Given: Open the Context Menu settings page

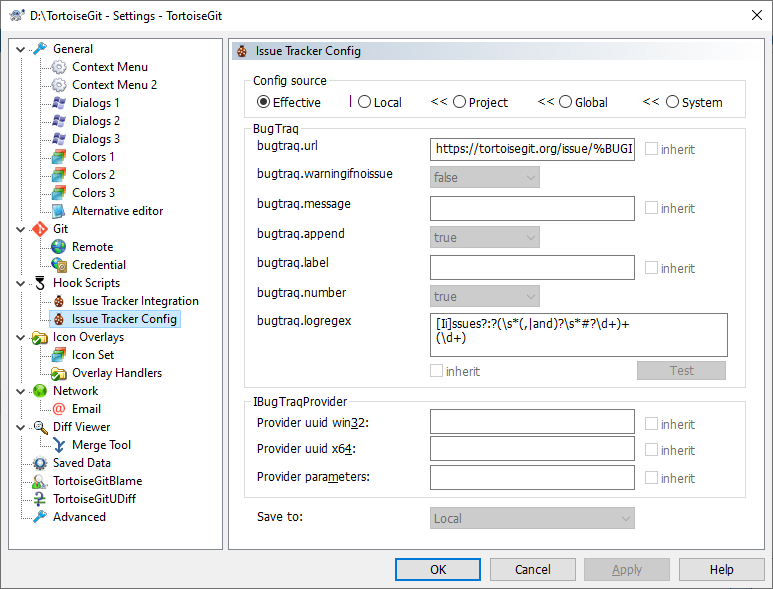Looking at the screenshot, I should [109, 67].
